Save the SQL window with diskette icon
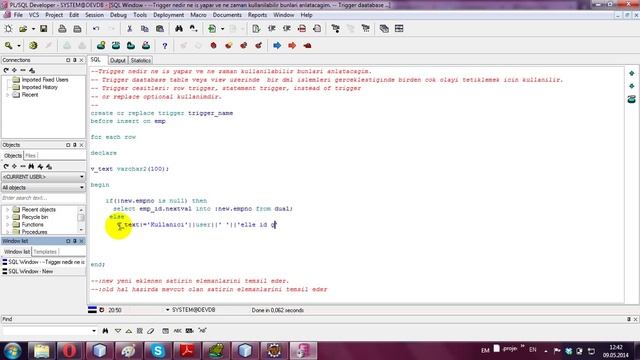Image resolution: width=640 pixels, height=360 pixels. click(x=43, y=29)
